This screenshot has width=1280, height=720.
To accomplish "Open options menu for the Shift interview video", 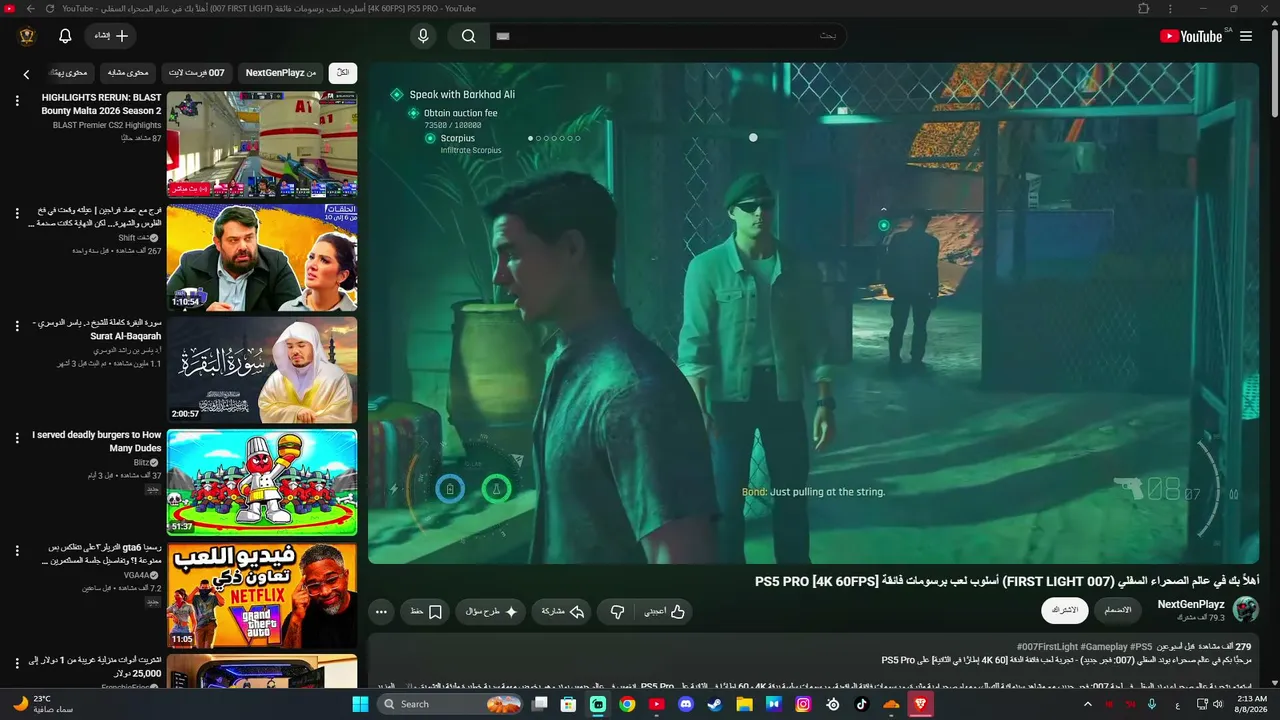I will click(16, 214).
